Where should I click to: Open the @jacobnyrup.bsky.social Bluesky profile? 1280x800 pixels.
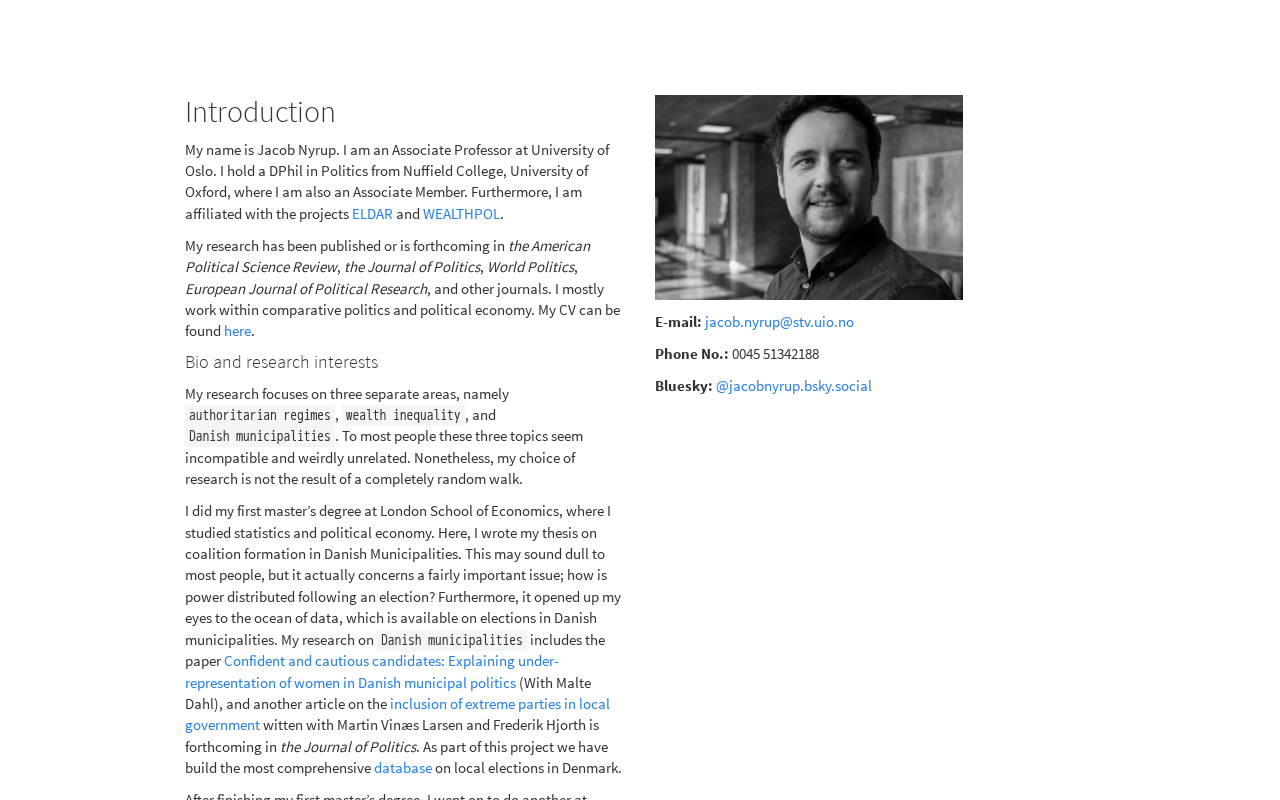coord(793,386)
